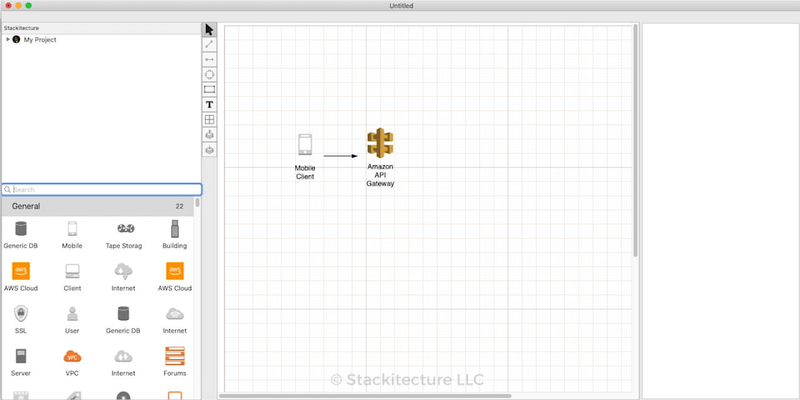Expand the My Project tree node
Screen dimensions: 800x400
(x=8, y=39)
